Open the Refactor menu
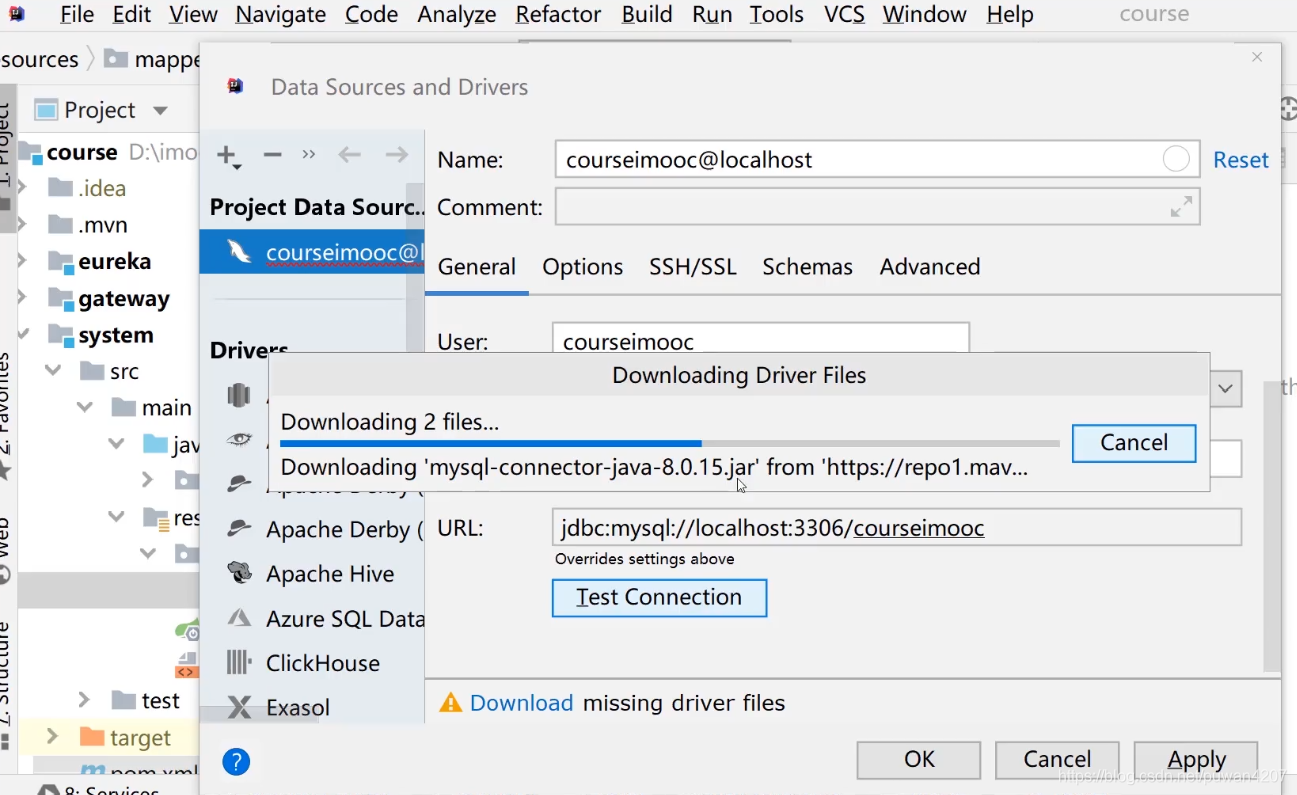Image resolution: width=1297 pixels, height=795 pixels. pos(558,14)
